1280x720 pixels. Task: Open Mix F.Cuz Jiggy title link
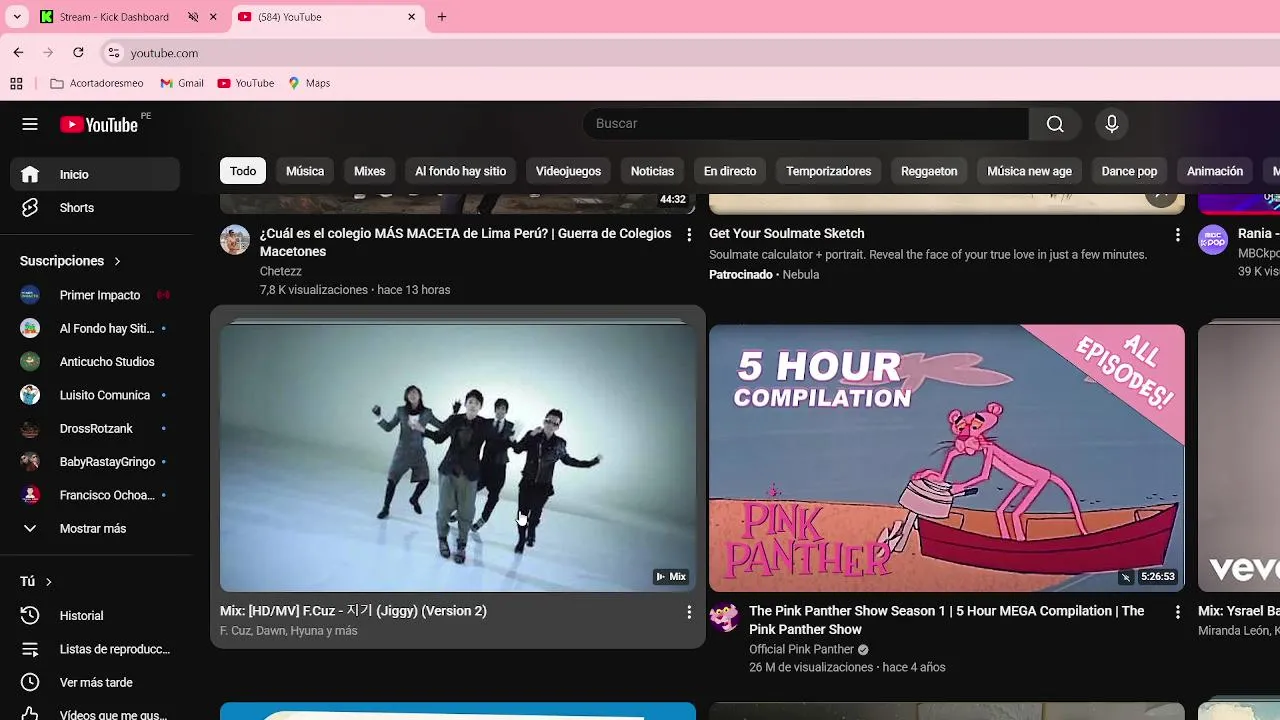(353, 611)
